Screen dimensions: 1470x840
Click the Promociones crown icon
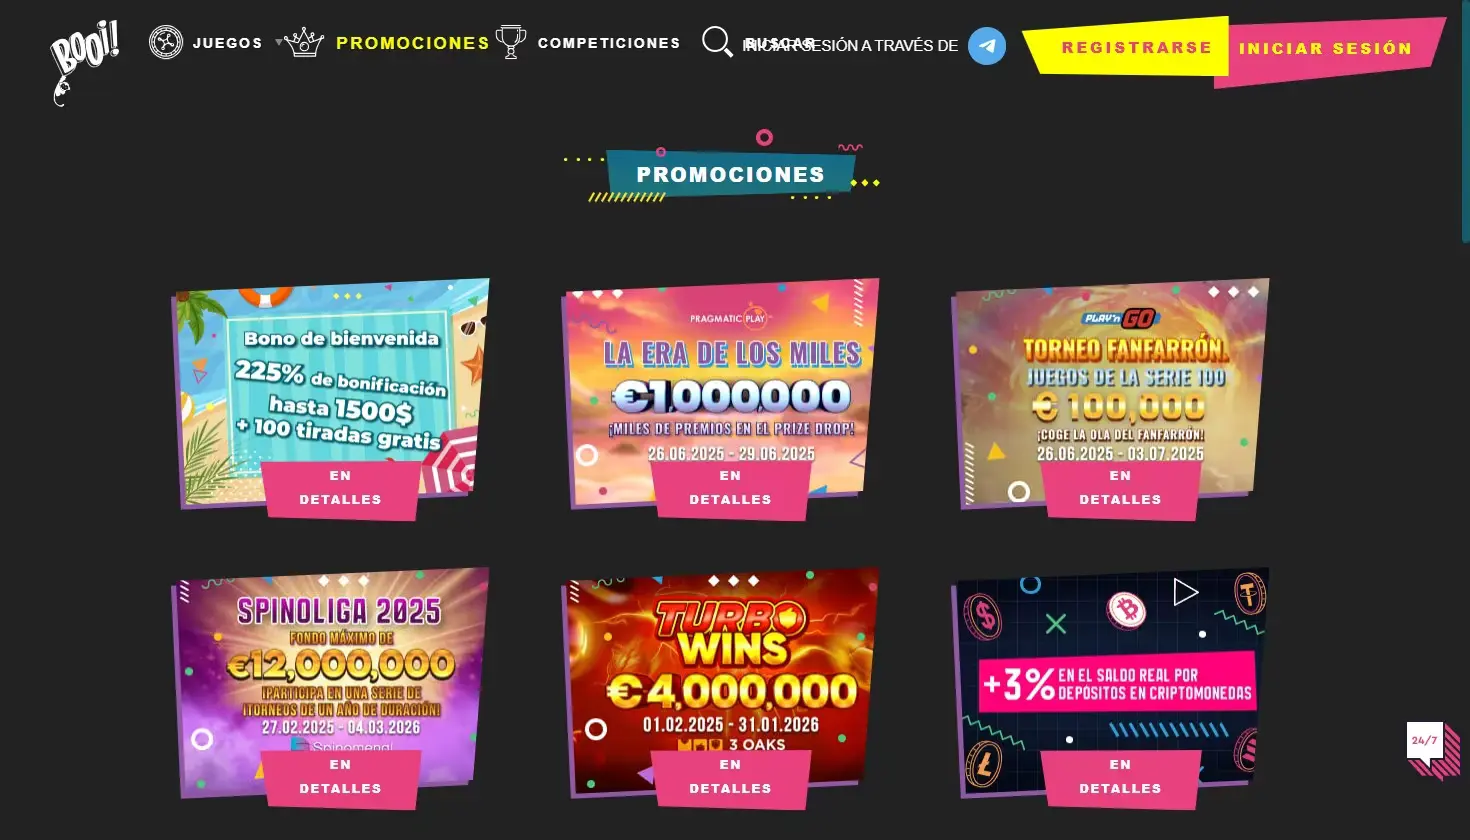pyautogui.click(x=304, y=42)
